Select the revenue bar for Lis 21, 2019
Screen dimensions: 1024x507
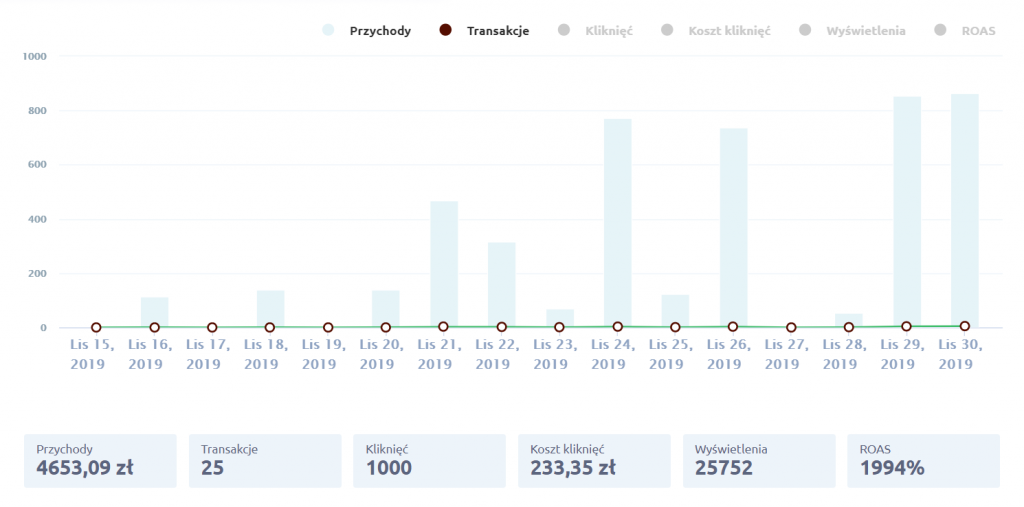(x=444, y=264)
